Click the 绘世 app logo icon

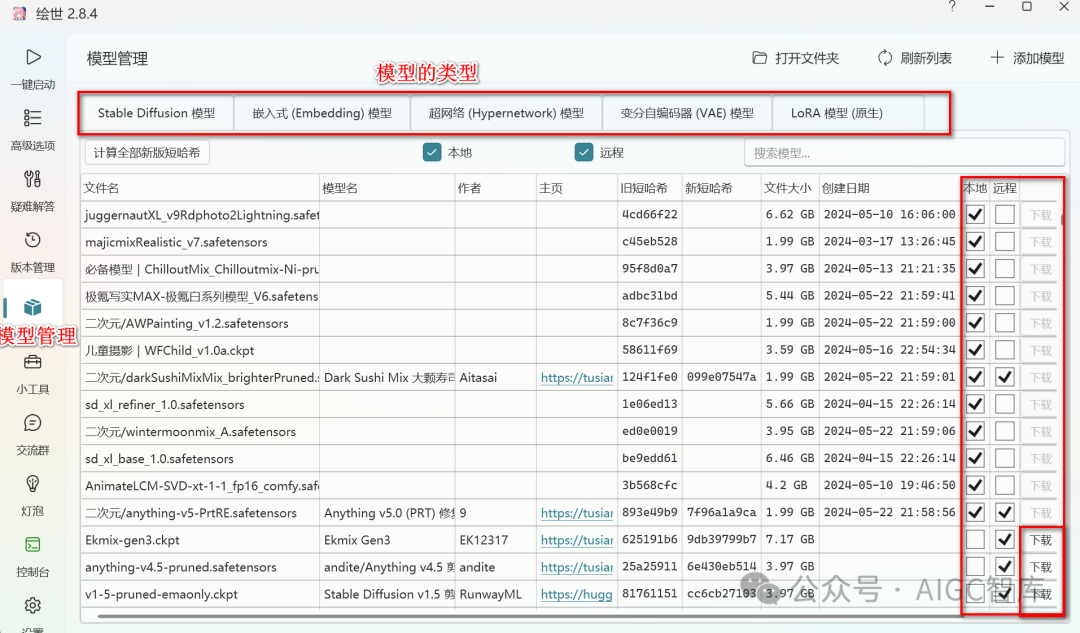[19, 13]
